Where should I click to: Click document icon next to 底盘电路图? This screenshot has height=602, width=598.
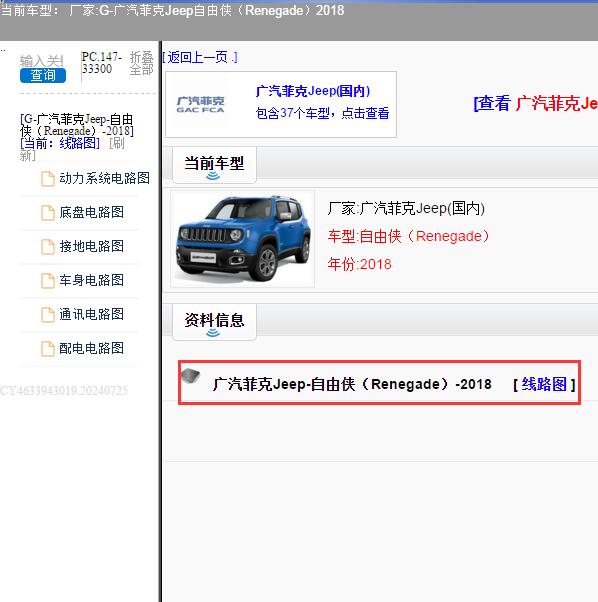(48, 213)
